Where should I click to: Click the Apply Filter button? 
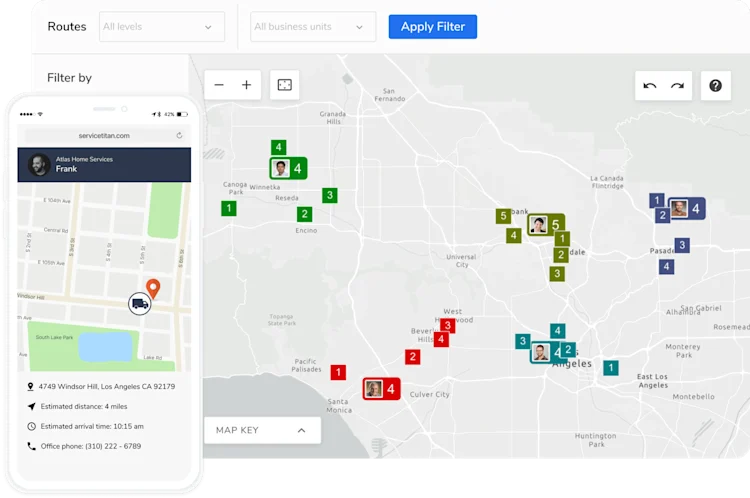tap(432, 27)
